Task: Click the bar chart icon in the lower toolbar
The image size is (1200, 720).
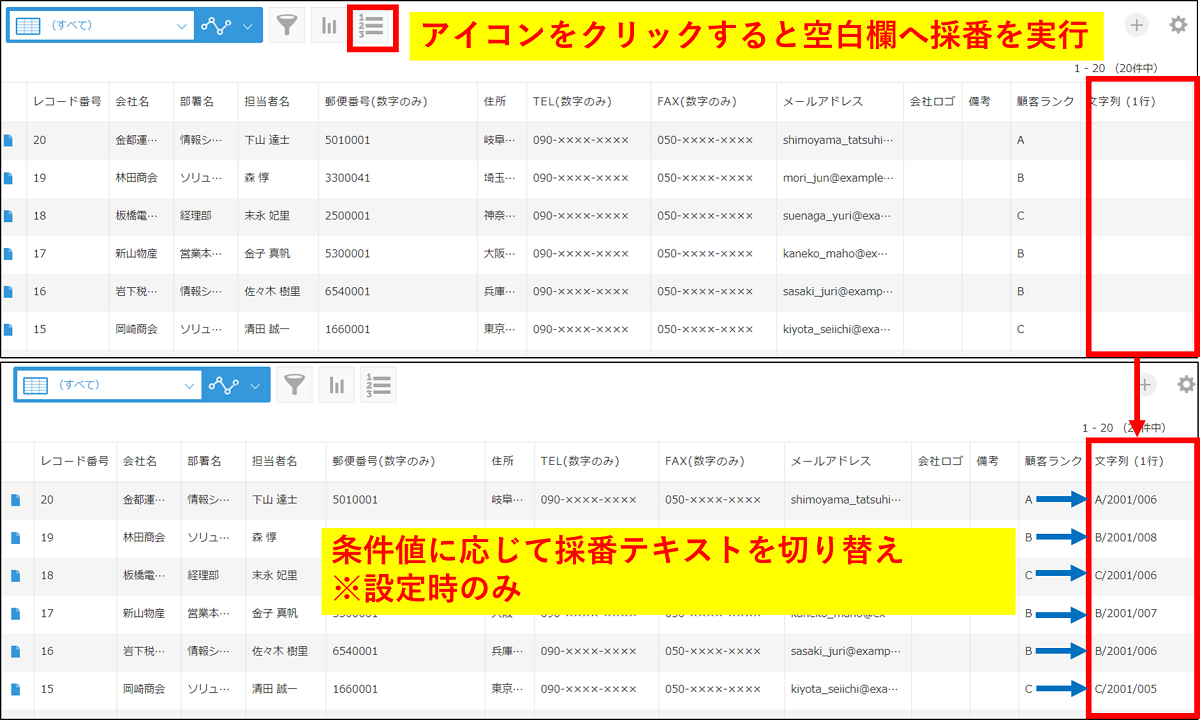Action: pos(336,383)
